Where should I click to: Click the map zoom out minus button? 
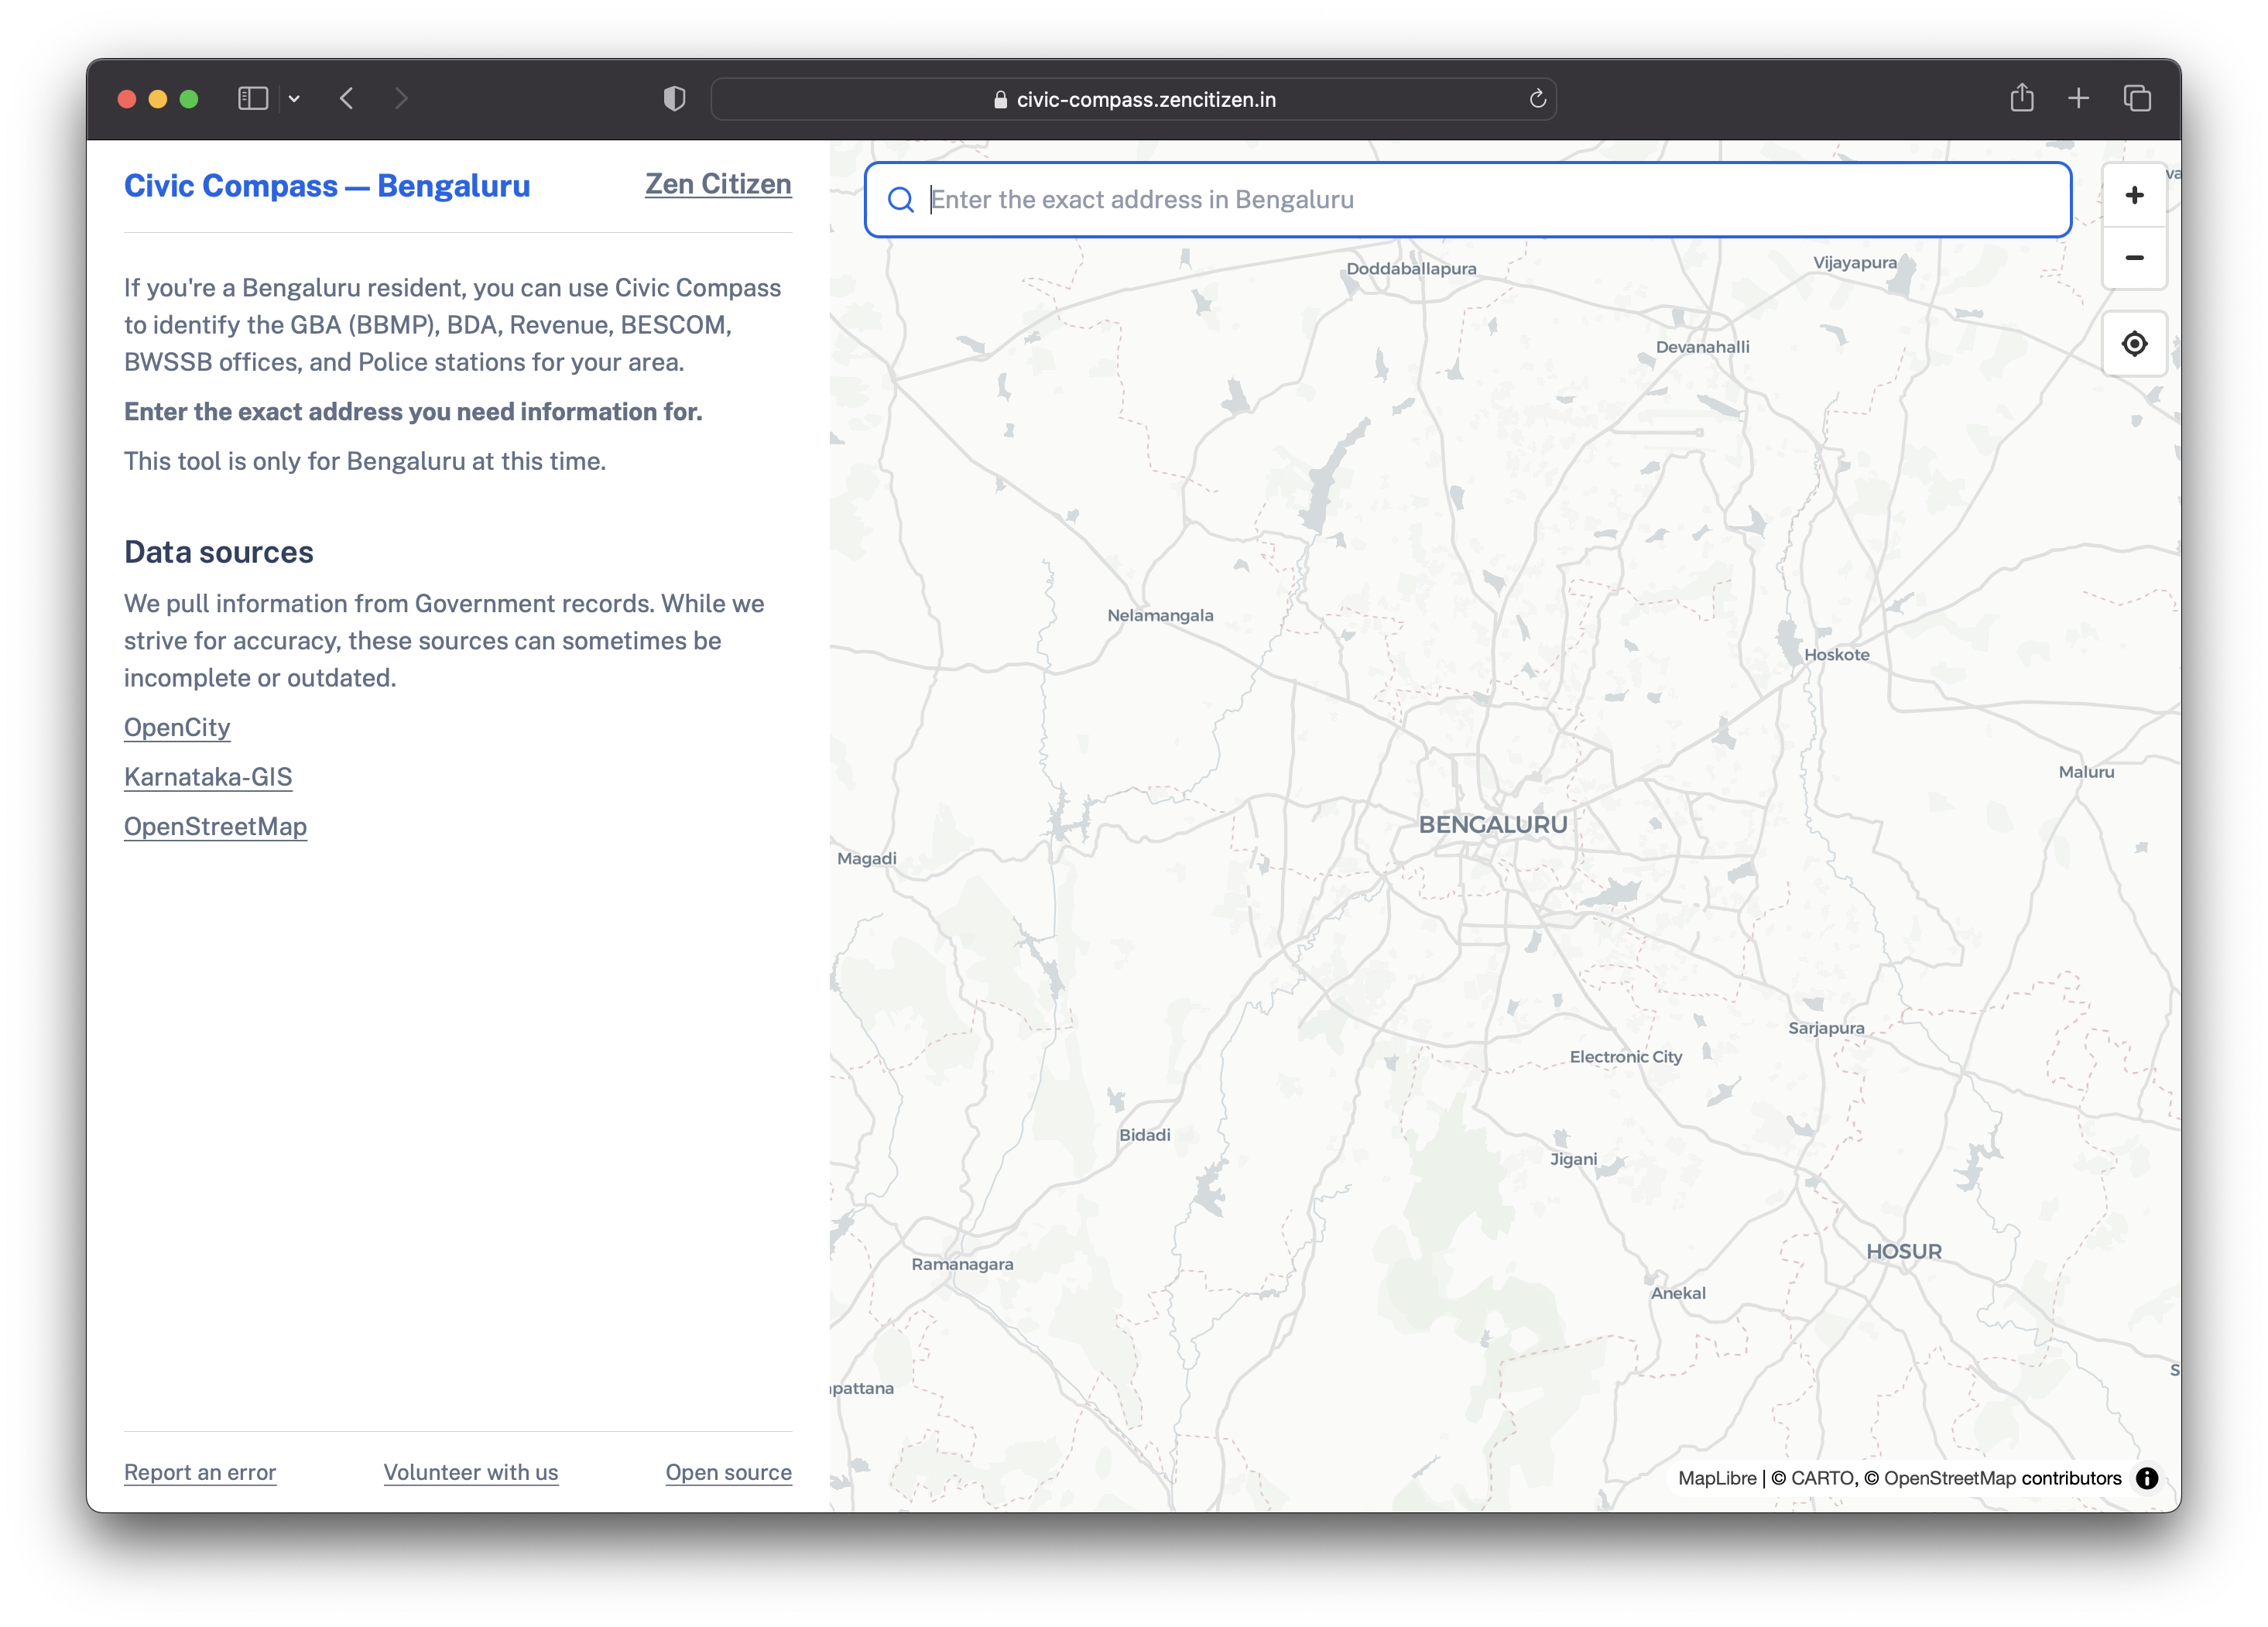coord(2133,258)
